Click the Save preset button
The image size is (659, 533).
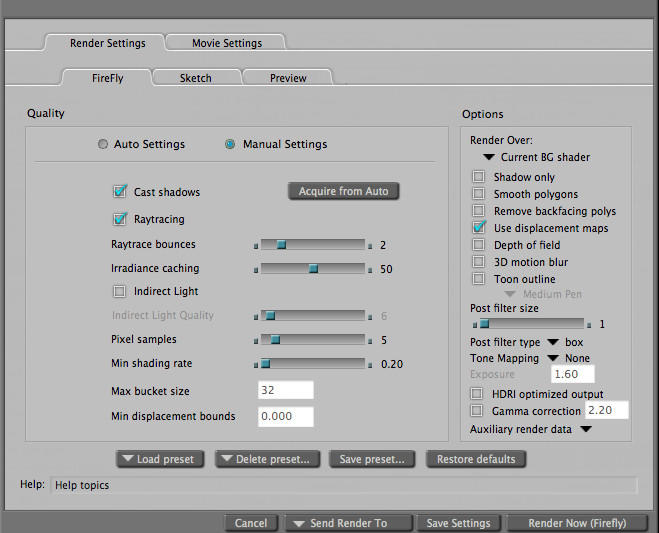coord(372,459)
